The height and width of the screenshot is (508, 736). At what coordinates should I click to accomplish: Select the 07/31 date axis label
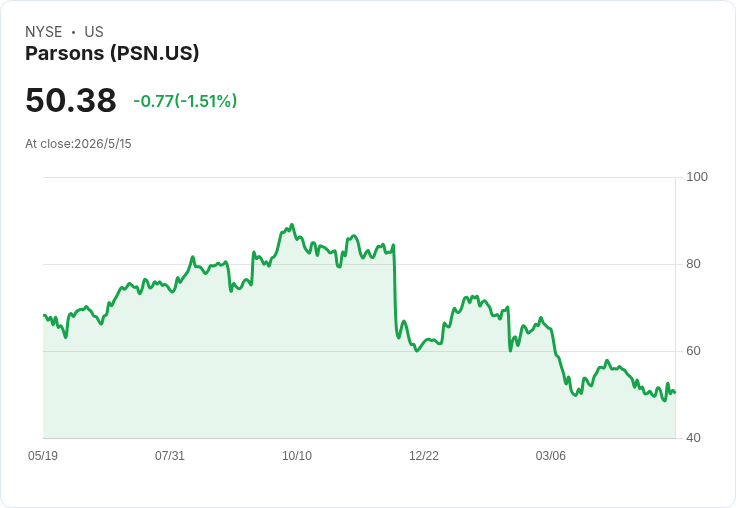(x=170, y=455)
